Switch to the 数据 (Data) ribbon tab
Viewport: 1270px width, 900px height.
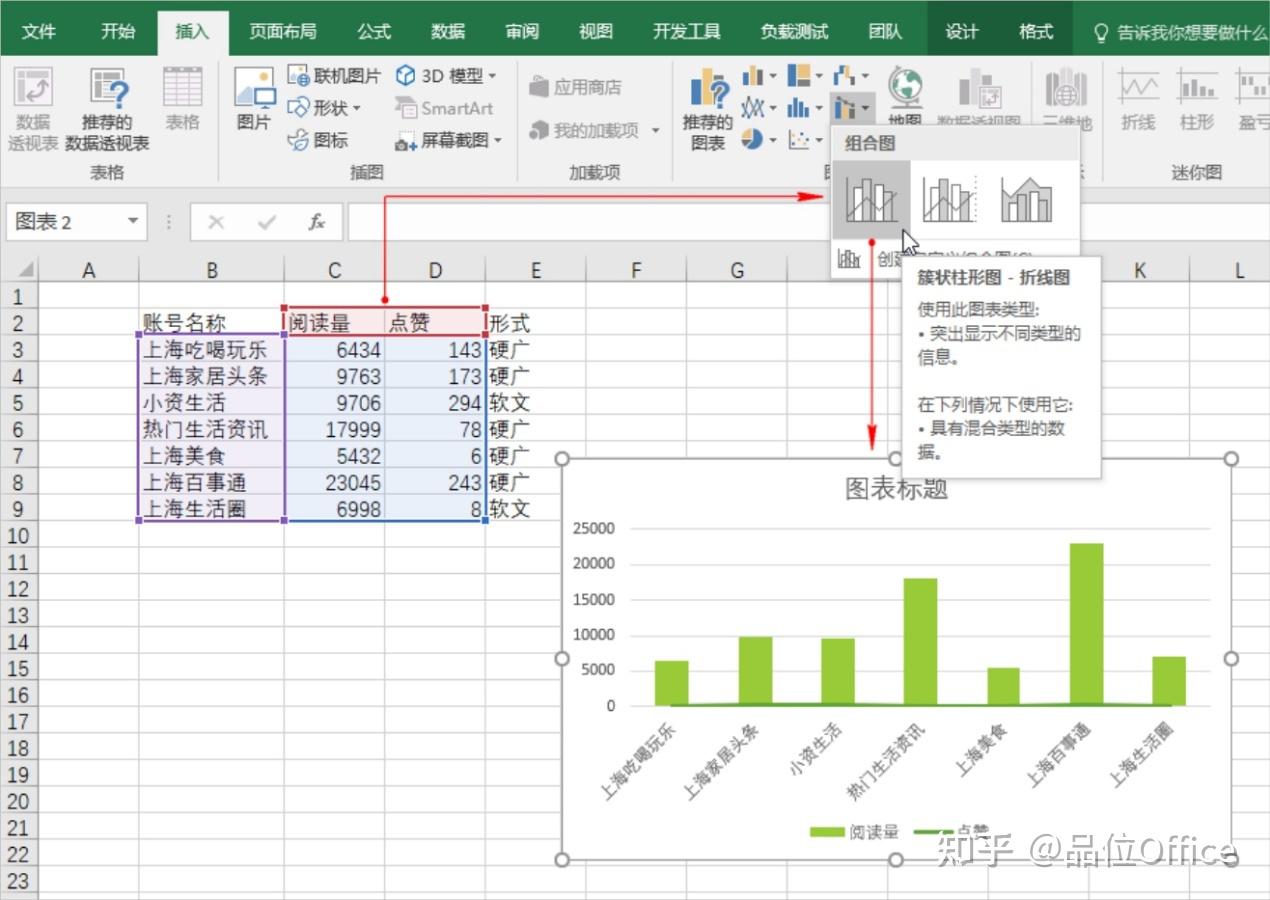tap(446, 31)
